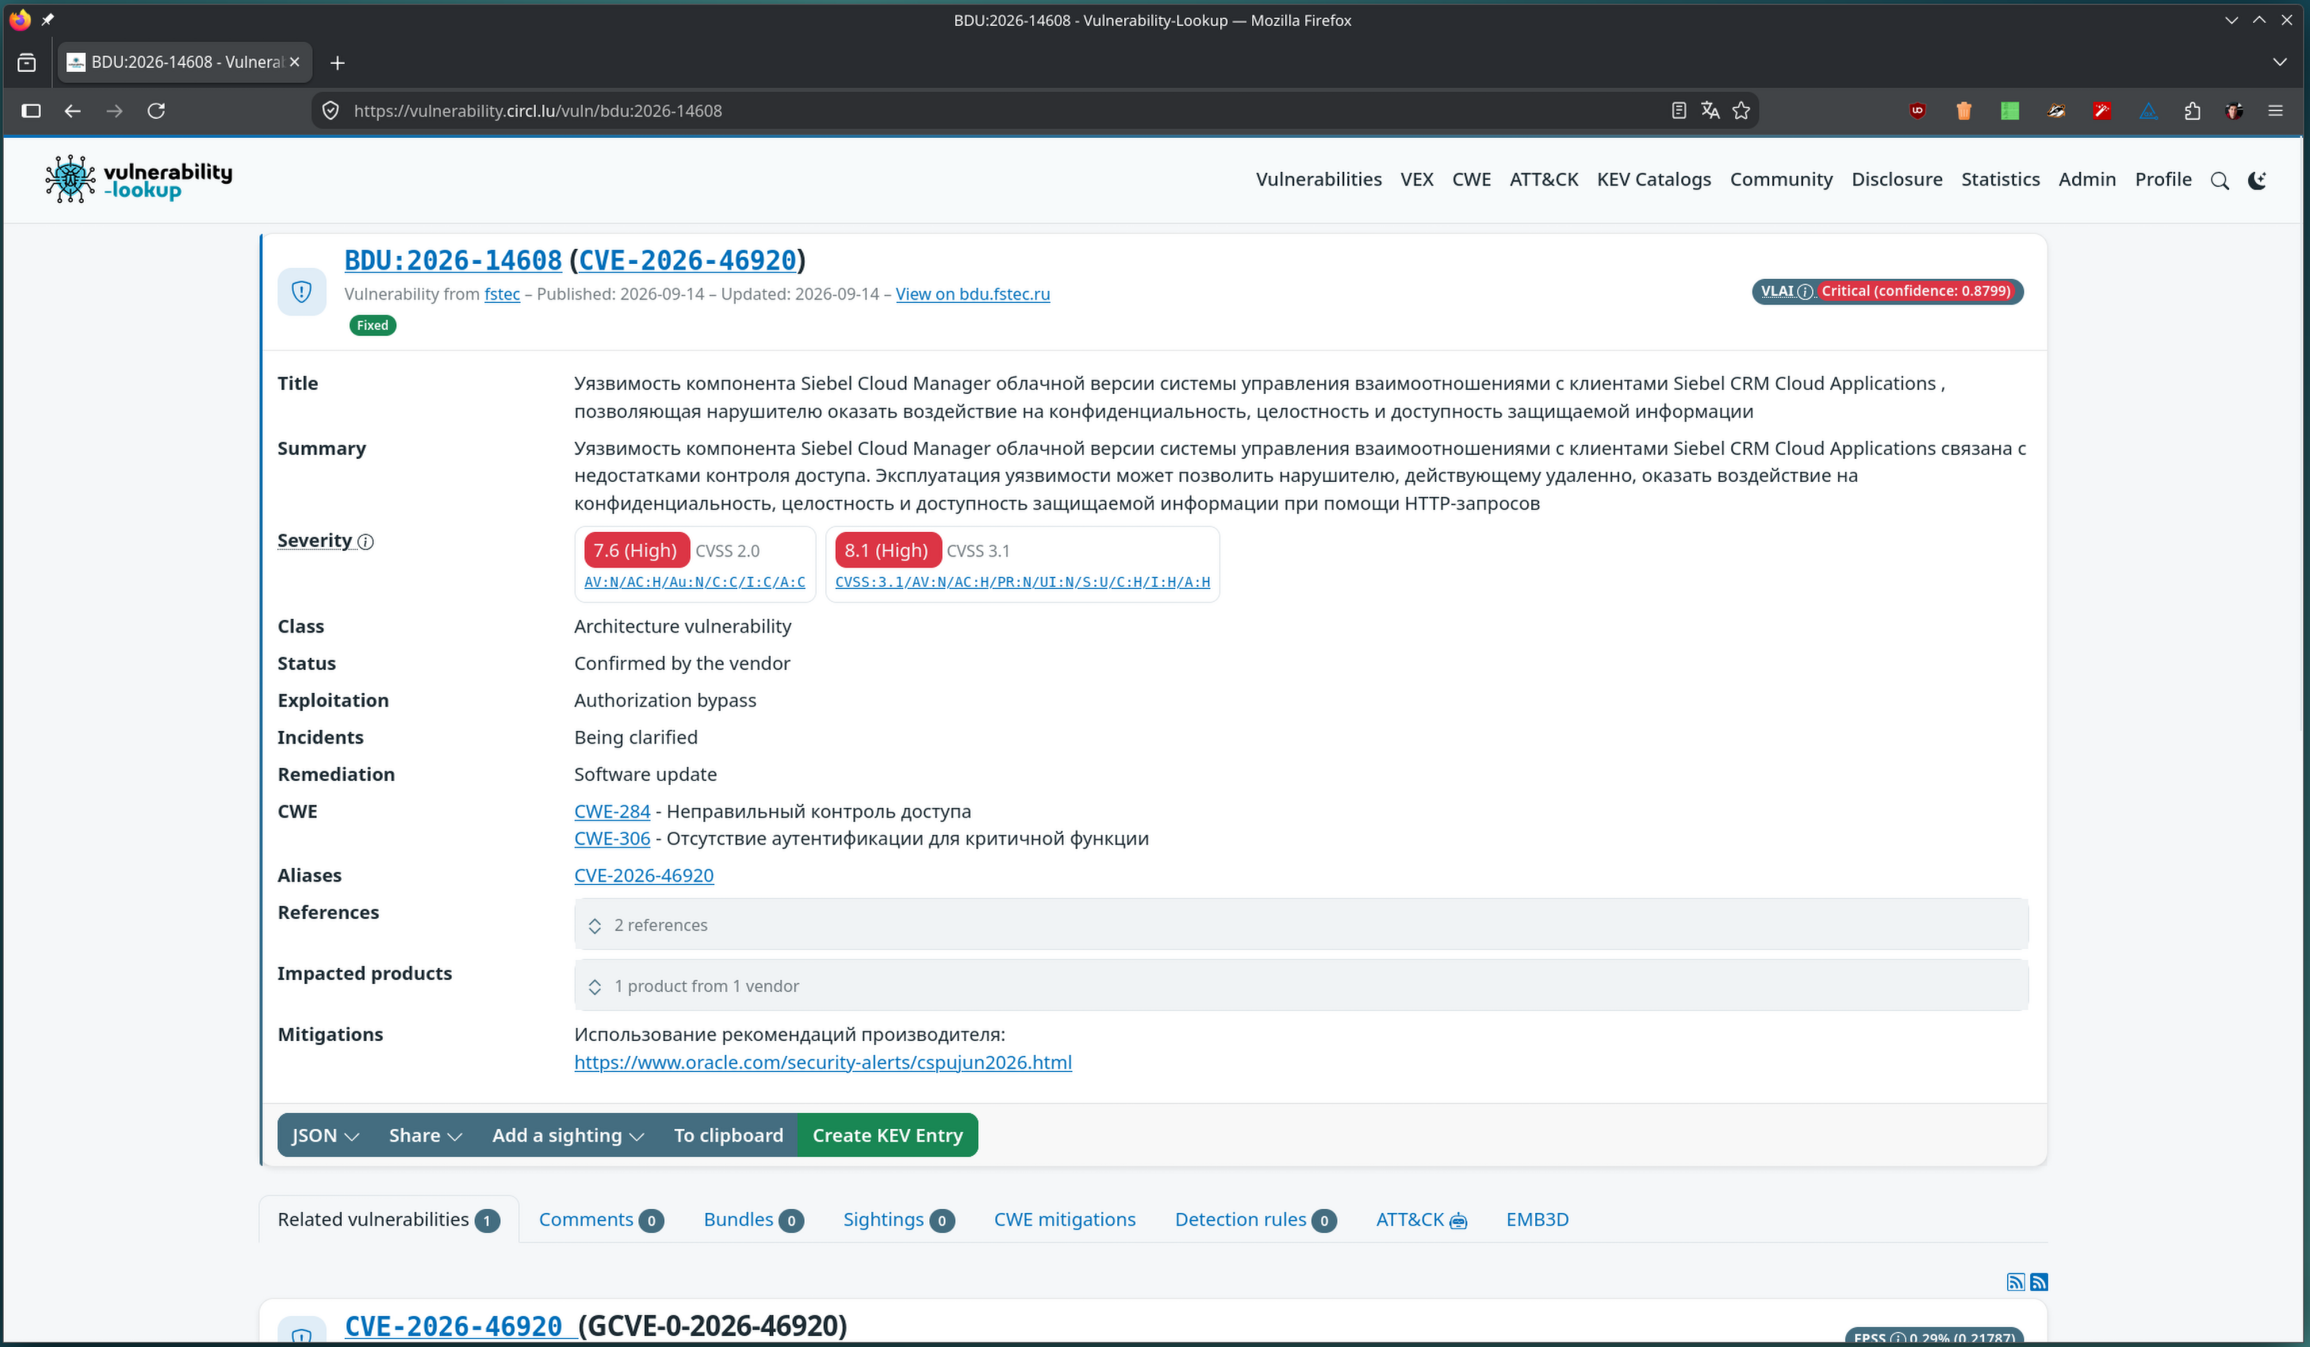This screenshot has width=2310, height=1347.
Task: Select Related vulnerabilities tab
Action: [388, 1219]
